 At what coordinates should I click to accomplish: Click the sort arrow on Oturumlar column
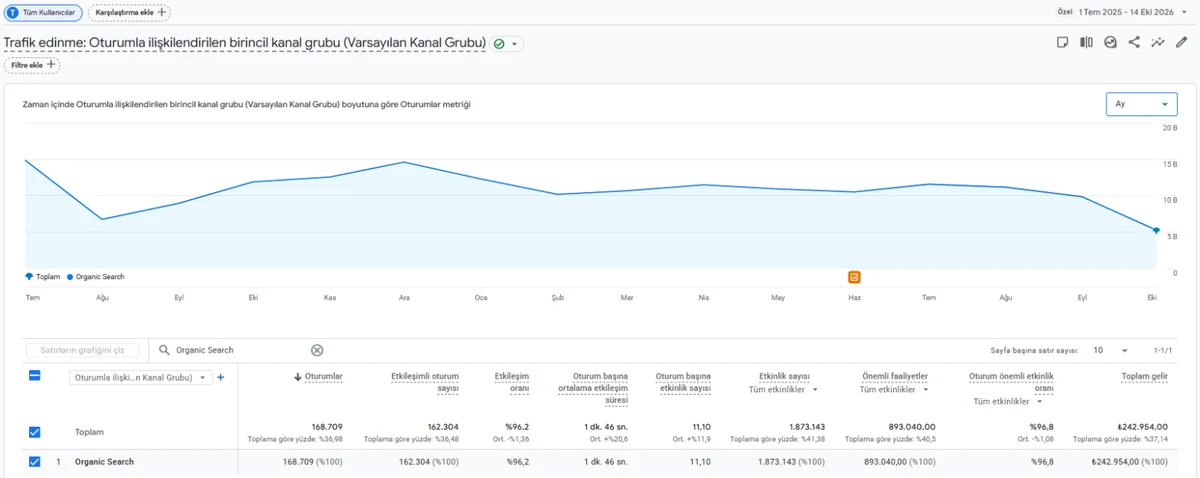[x=298, y=376]
